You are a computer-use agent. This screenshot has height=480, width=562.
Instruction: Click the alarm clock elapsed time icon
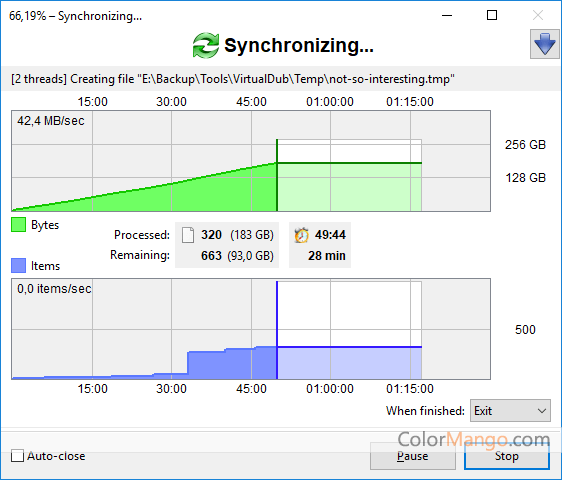tap(301, 235)
